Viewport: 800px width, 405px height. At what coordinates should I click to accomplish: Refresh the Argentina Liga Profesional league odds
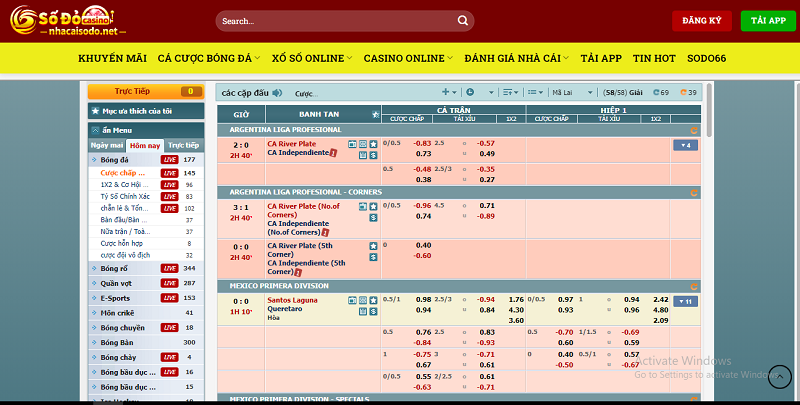click(x=695, y=130)
